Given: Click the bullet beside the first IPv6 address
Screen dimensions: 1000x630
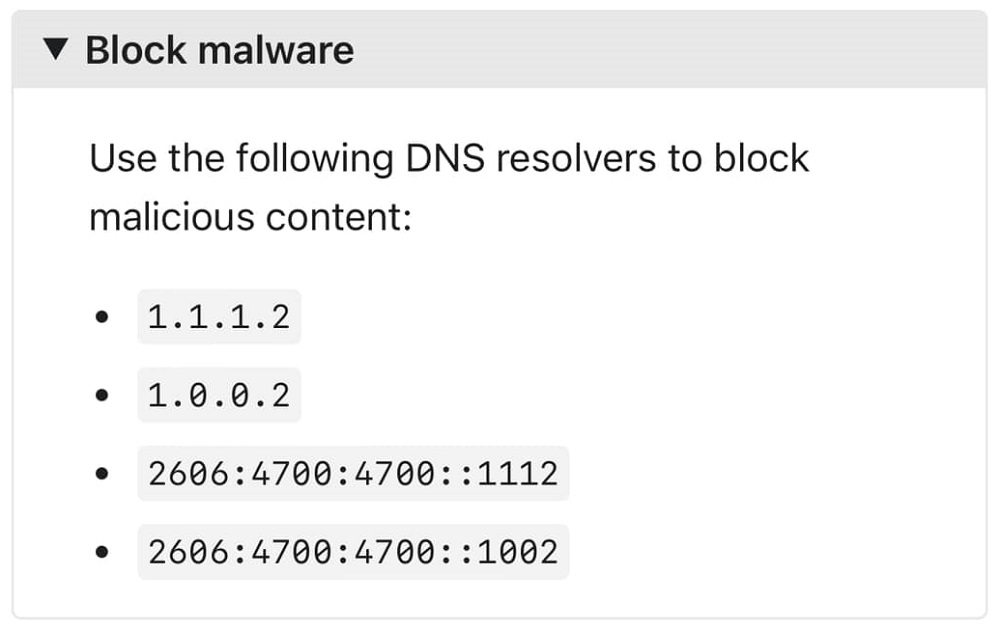Looking at the screenshot, I should [x=101, y=473].
